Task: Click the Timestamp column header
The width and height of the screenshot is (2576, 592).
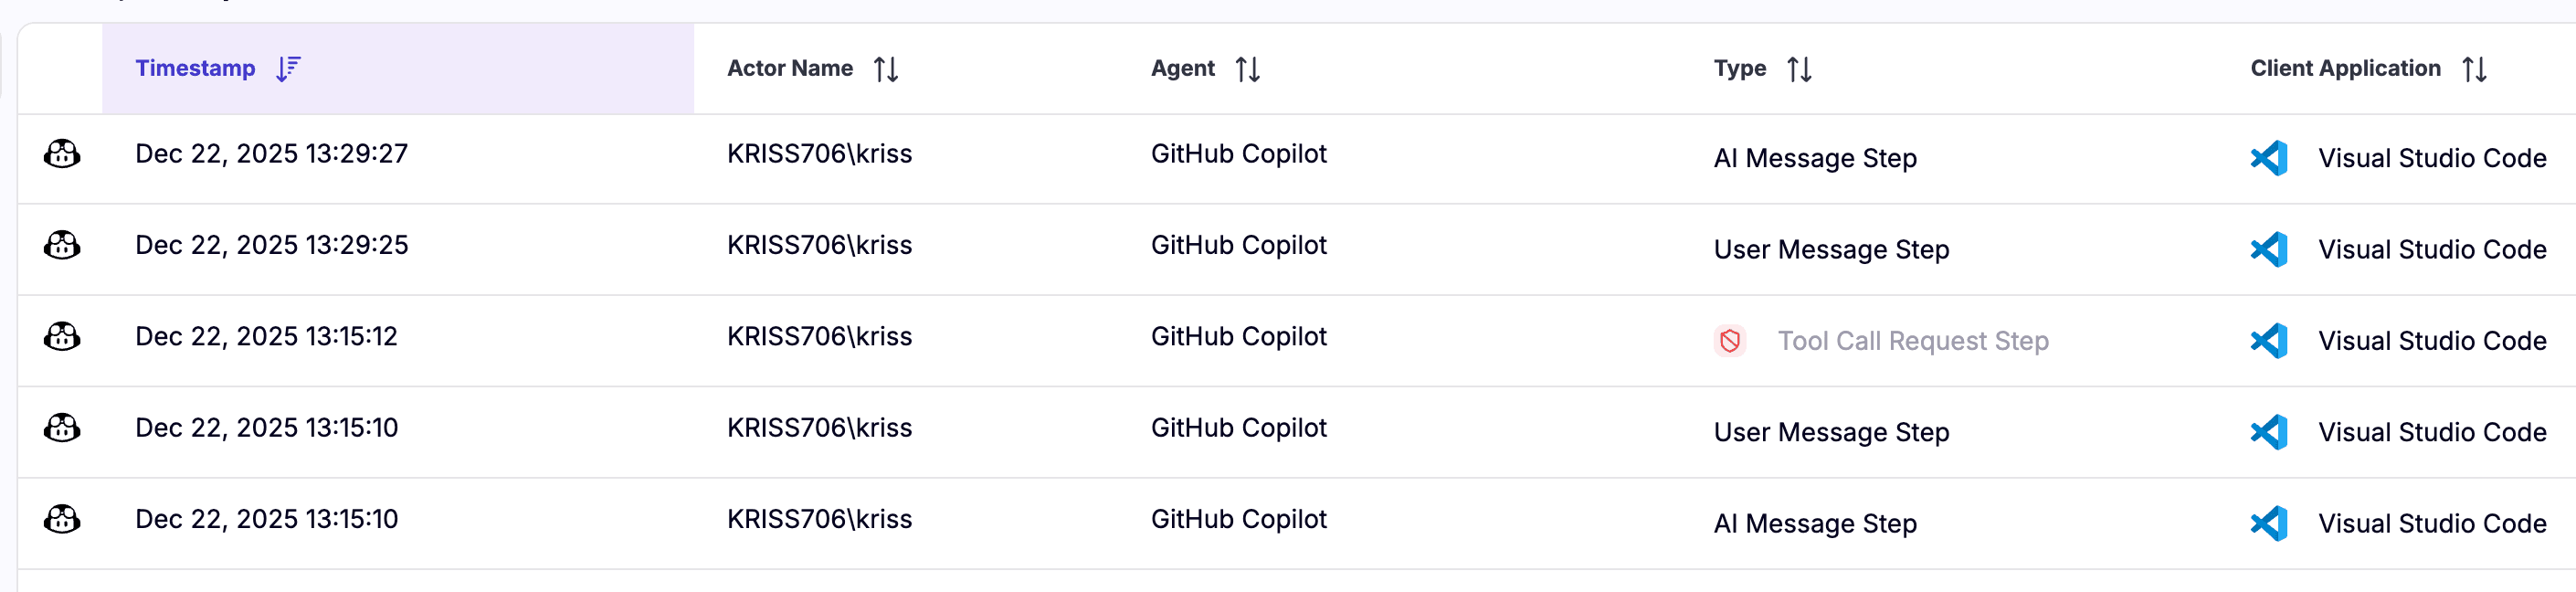Action: point(195,68)
